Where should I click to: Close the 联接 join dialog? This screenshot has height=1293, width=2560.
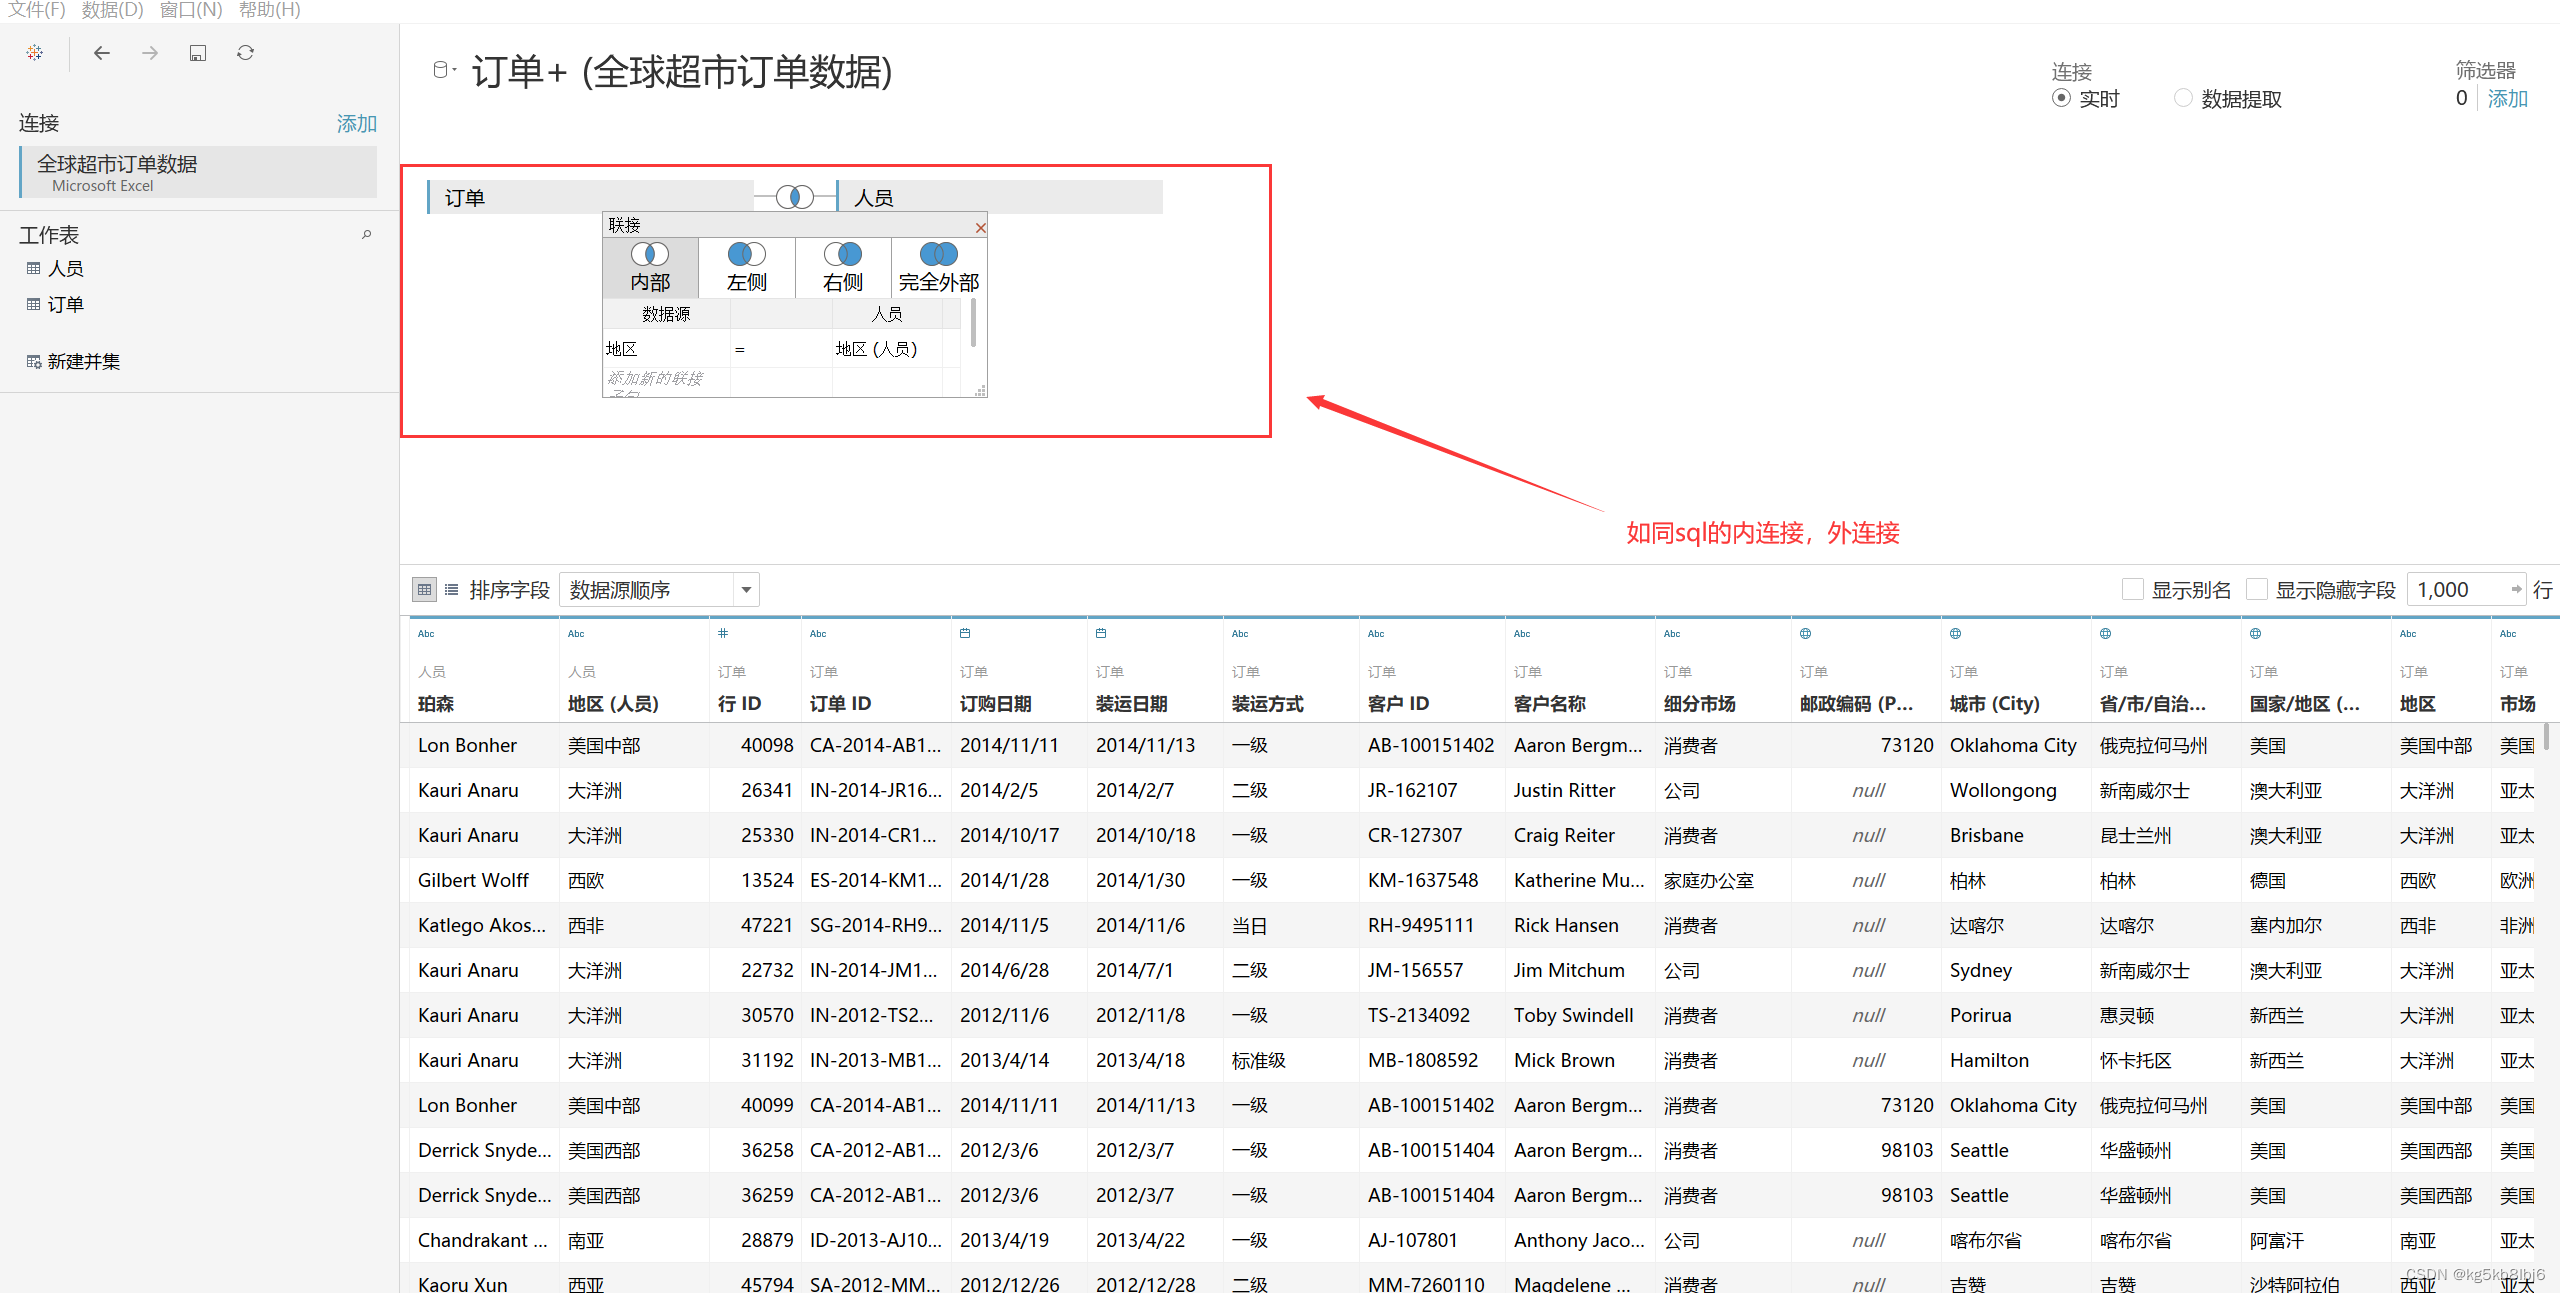click(981, 227)
